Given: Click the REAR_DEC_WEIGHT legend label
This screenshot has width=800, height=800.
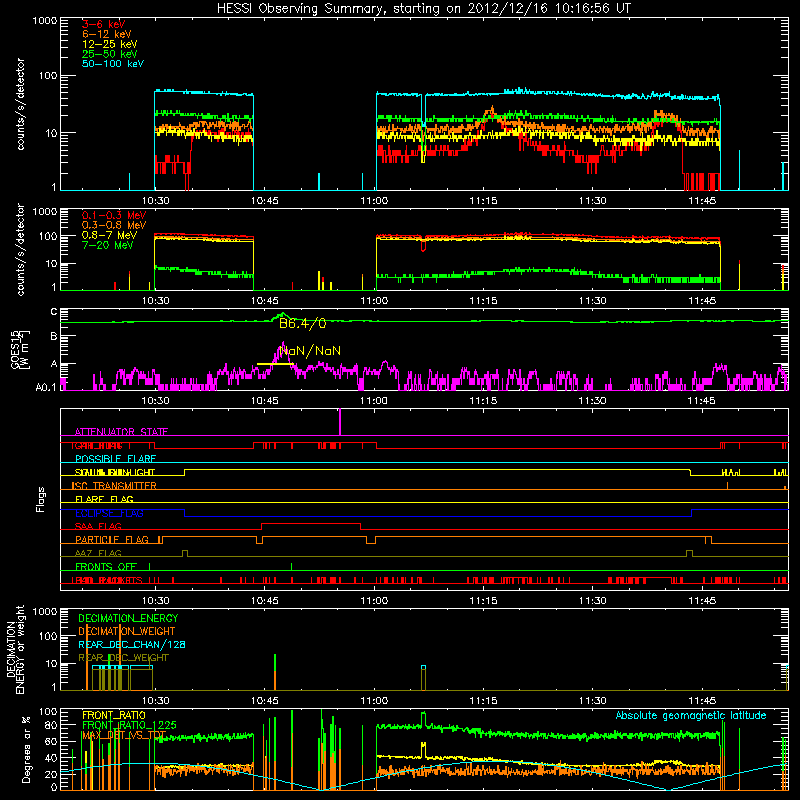Looking at the screenshot, I should click(x=123, y=658).
